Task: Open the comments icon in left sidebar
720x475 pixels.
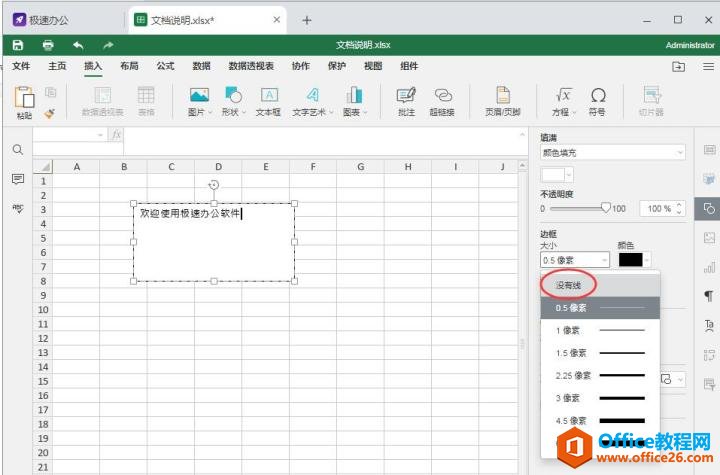Action: [18, 179]
